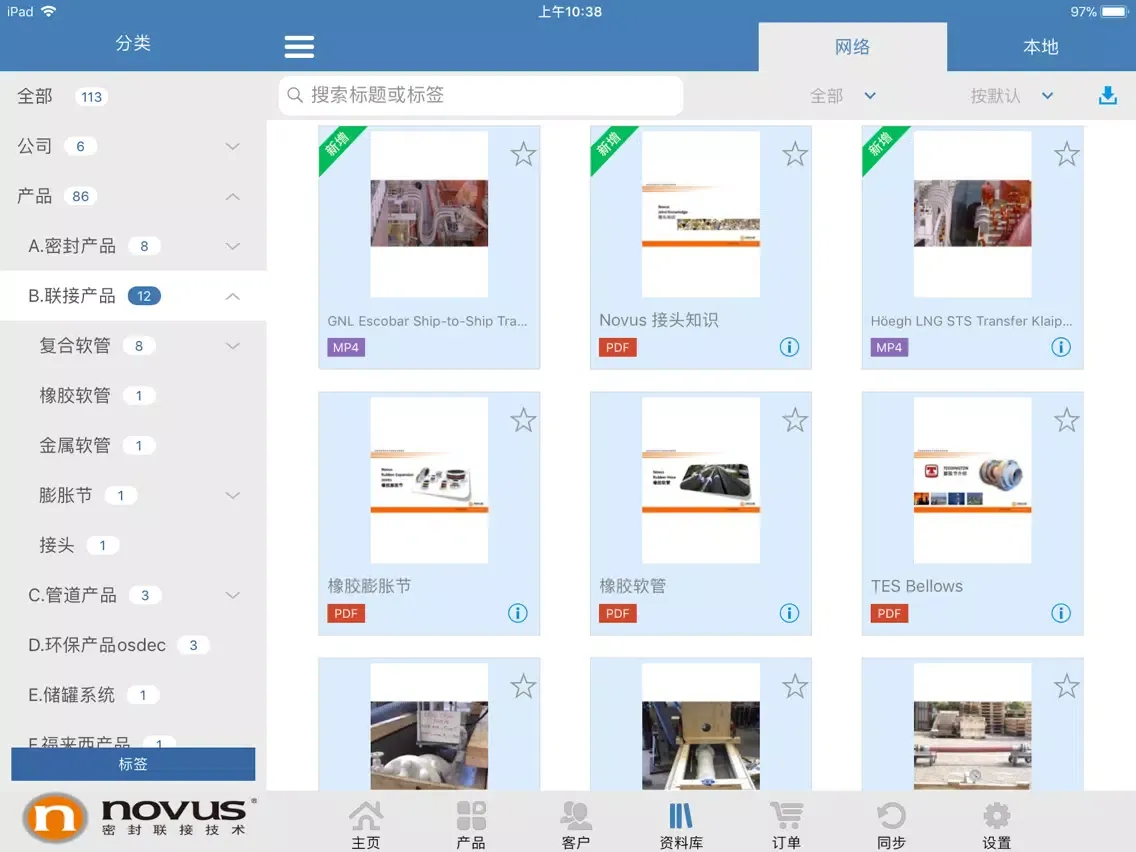
Task: Open the 全部 filter dropdown
Action: point(843,96)
